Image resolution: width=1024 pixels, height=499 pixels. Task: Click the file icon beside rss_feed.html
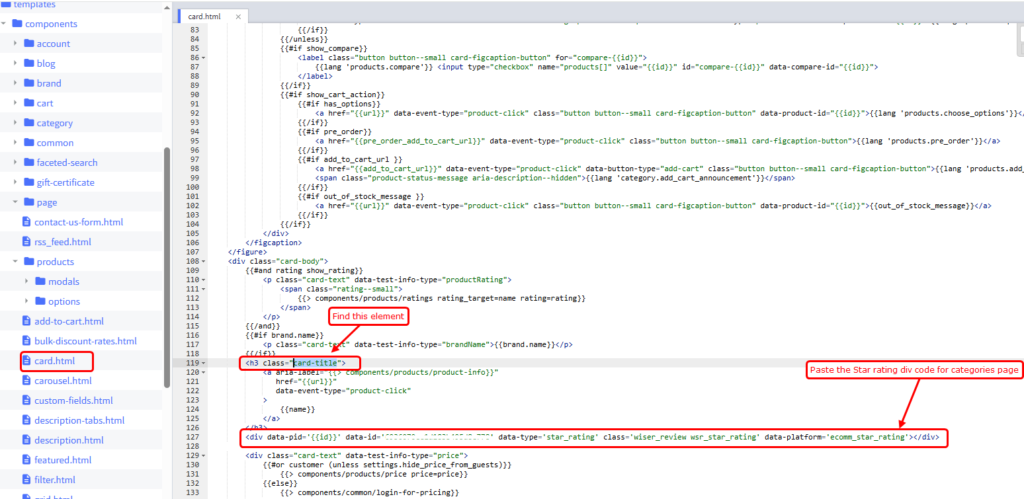[x=27, y=242]
